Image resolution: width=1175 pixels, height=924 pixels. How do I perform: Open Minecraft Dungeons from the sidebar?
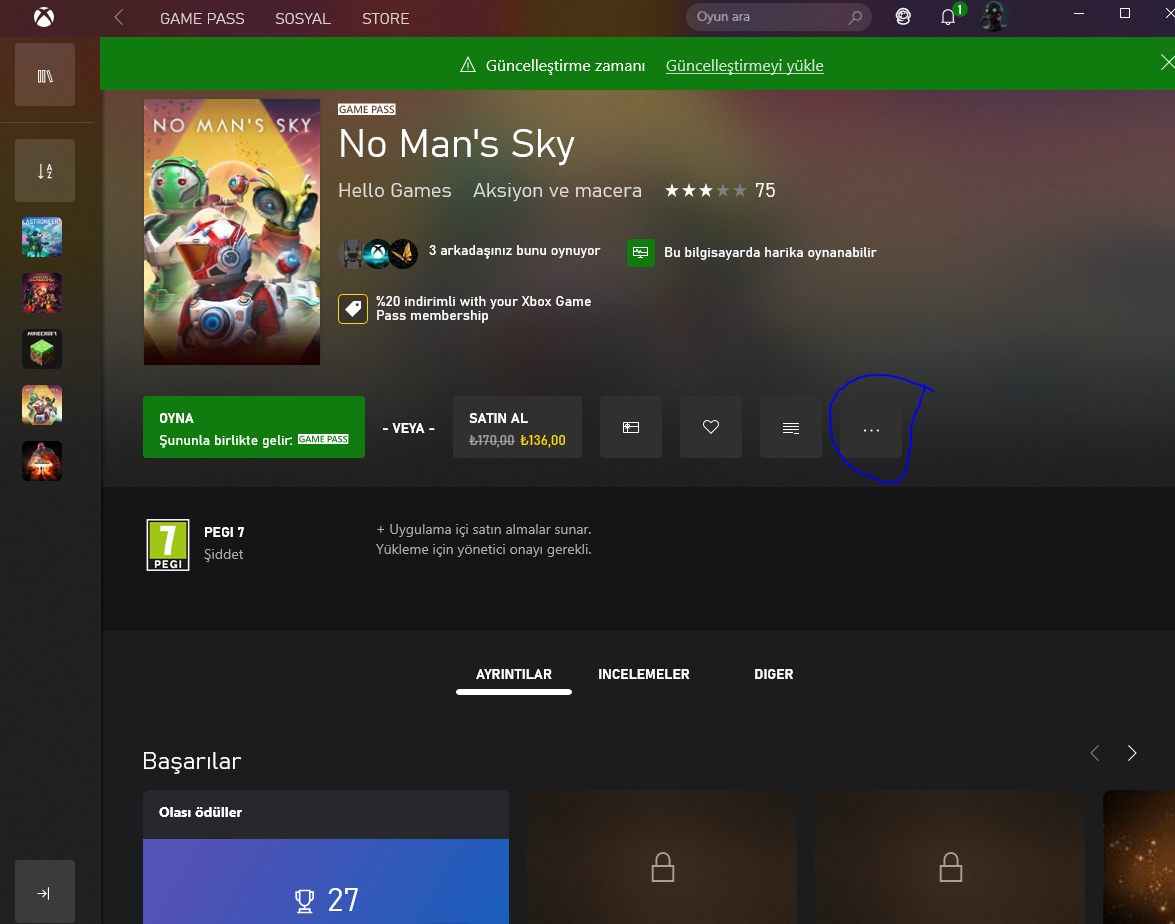(x=42, y=293)
